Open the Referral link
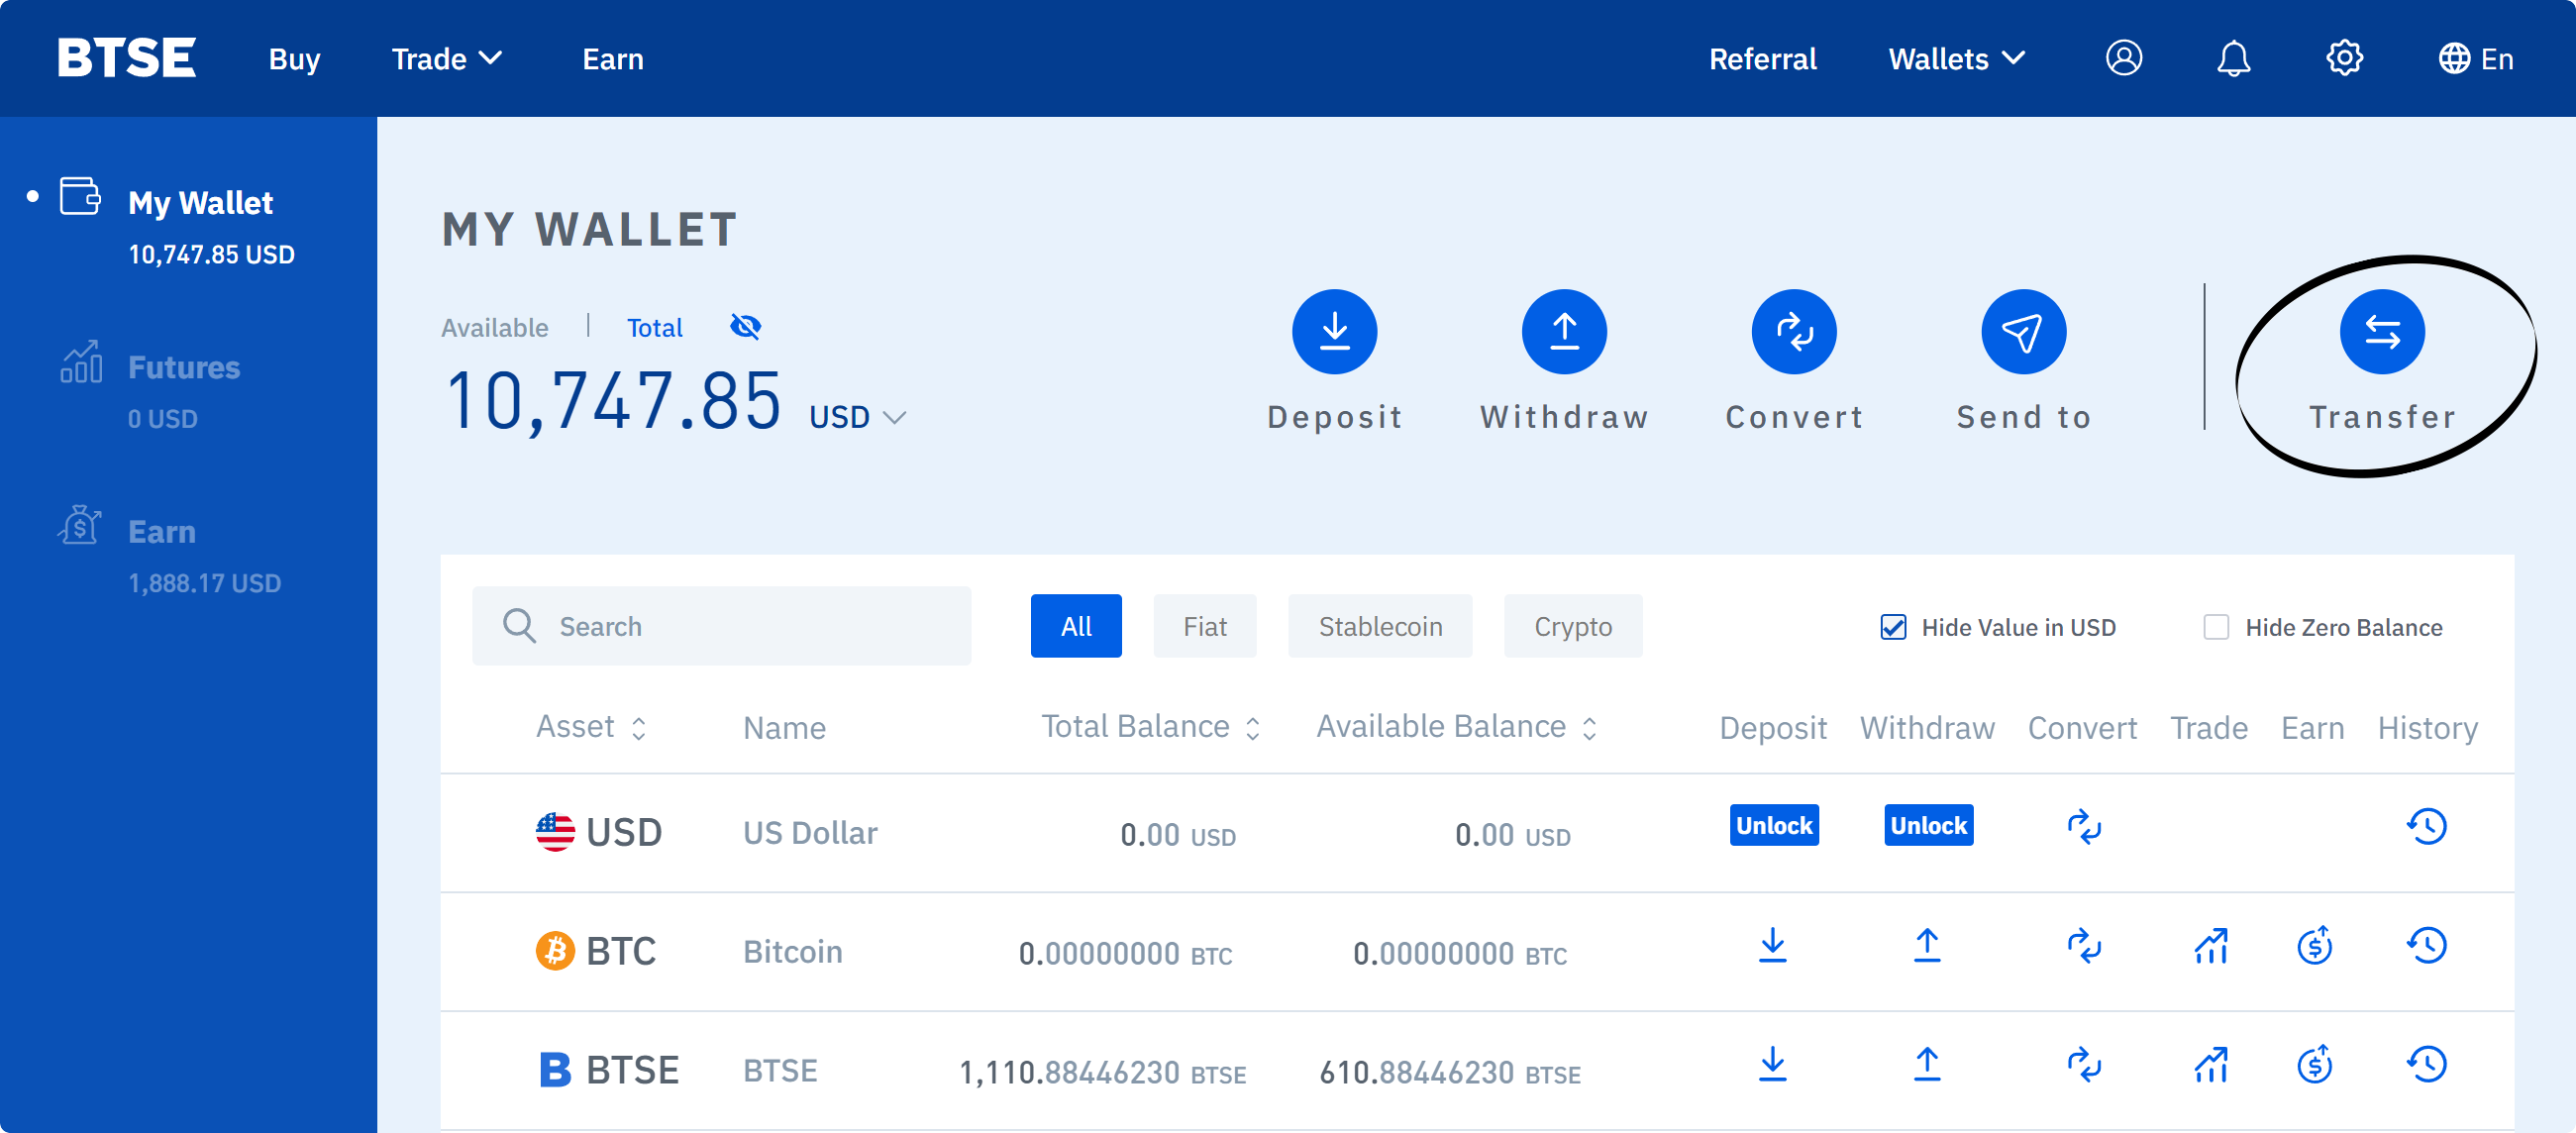This screenshot has height=1133, width=2576. pos(1762,59)
